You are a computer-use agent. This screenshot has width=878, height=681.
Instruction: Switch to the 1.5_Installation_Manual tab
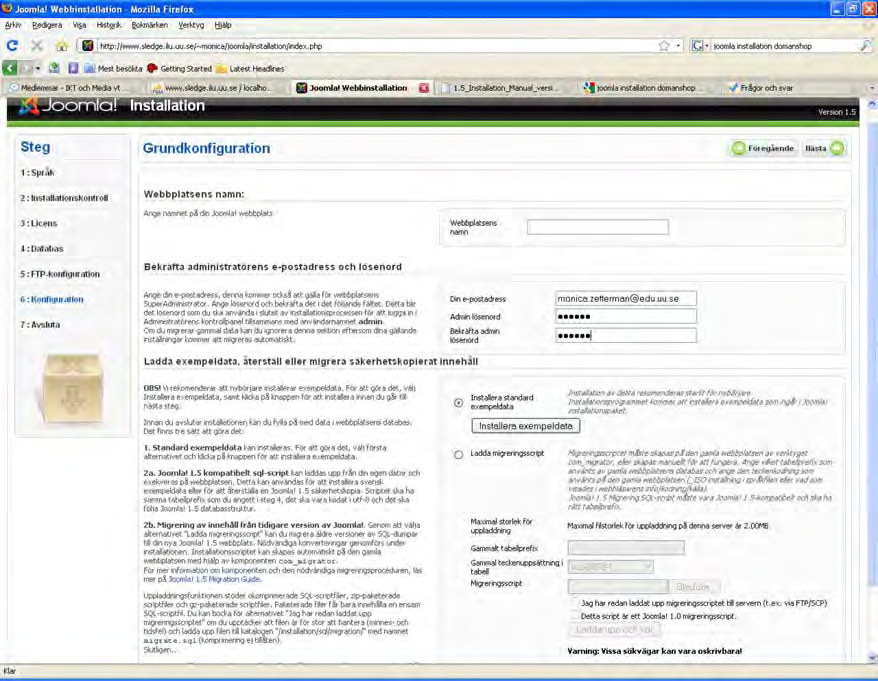tap(505, 88)
